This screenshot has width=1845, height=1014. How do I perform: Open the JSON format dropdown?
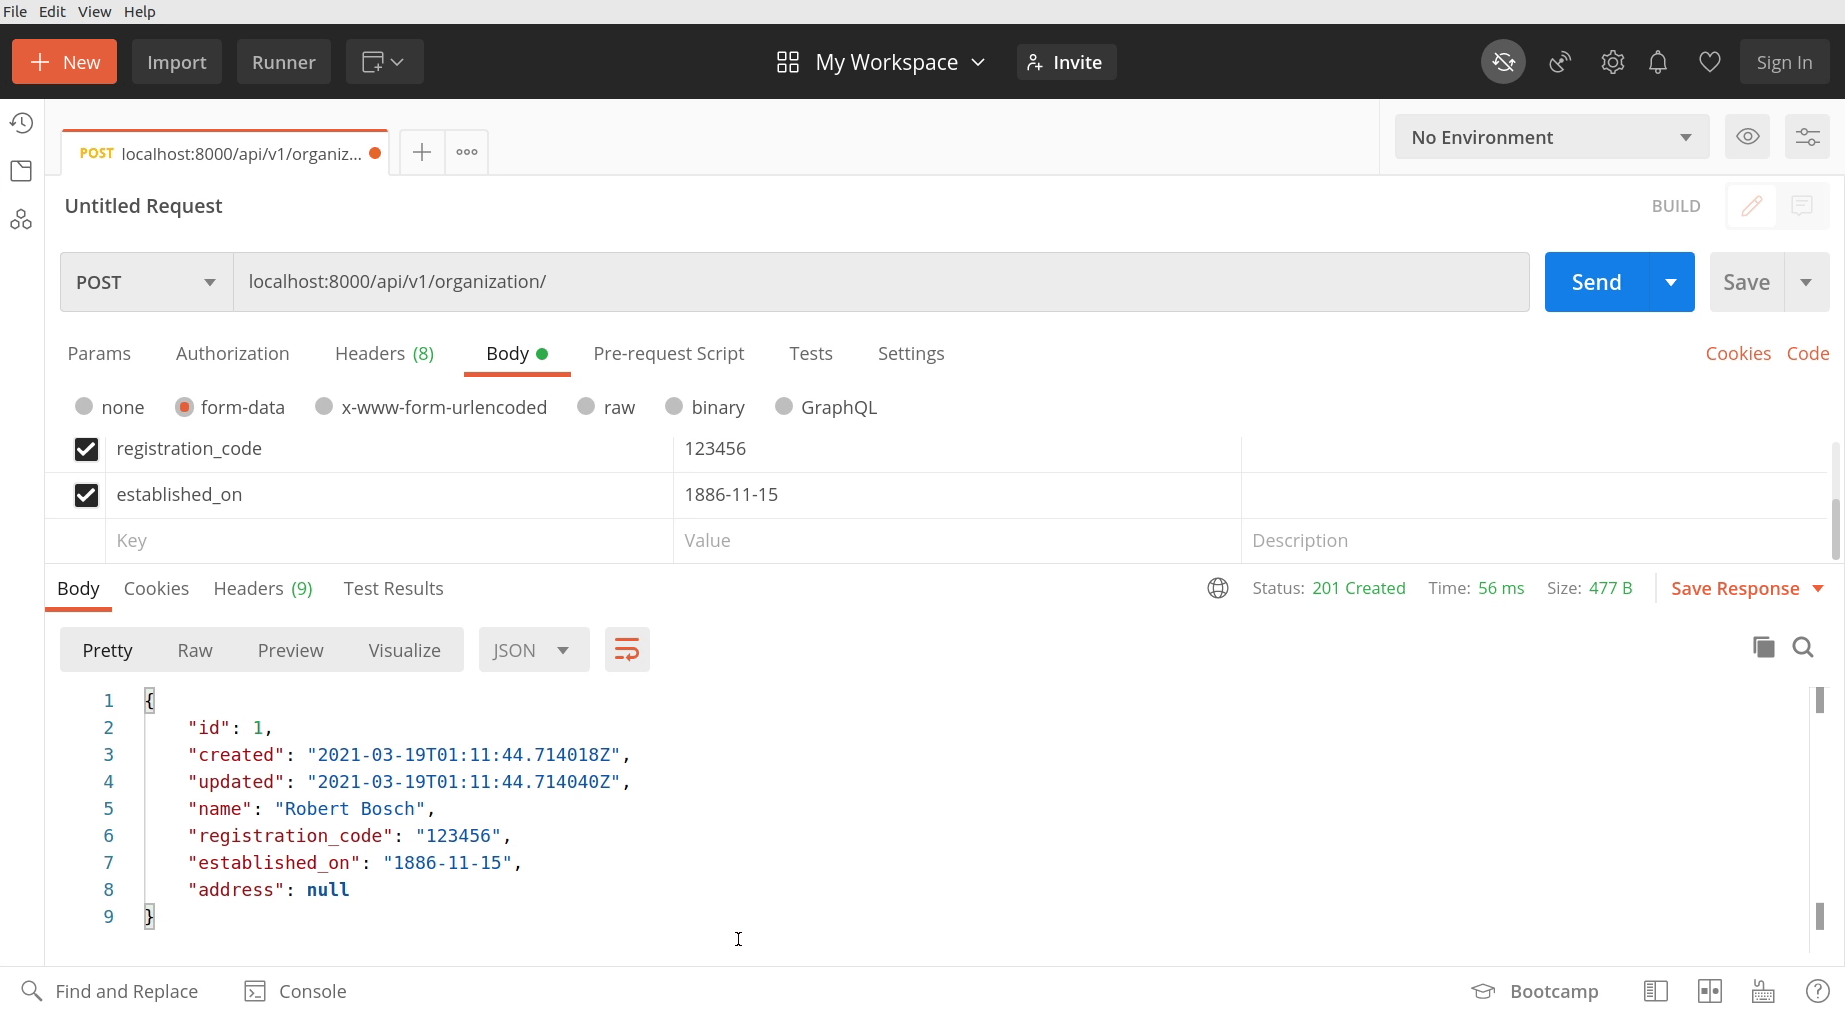click(x=533, y=650)
